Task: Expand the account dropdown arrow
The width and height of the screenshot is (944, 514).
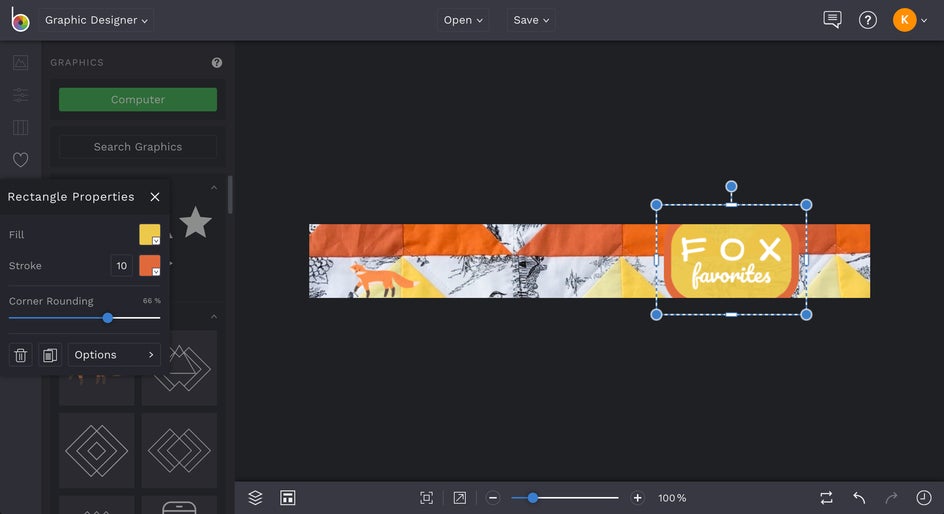Action: point(924,20)
